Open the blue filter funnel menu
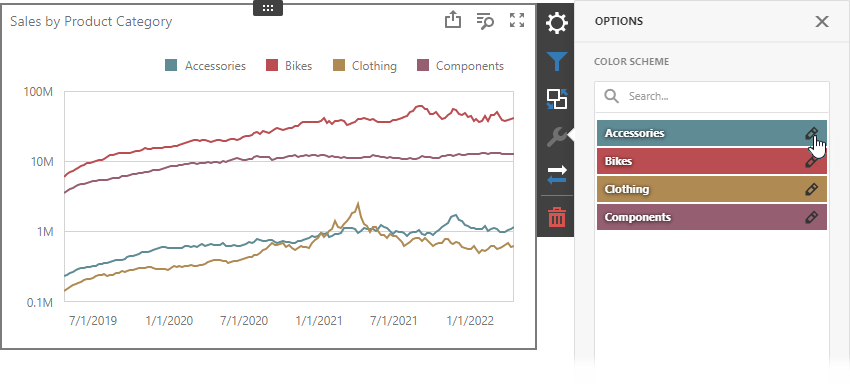 (556, 61)
